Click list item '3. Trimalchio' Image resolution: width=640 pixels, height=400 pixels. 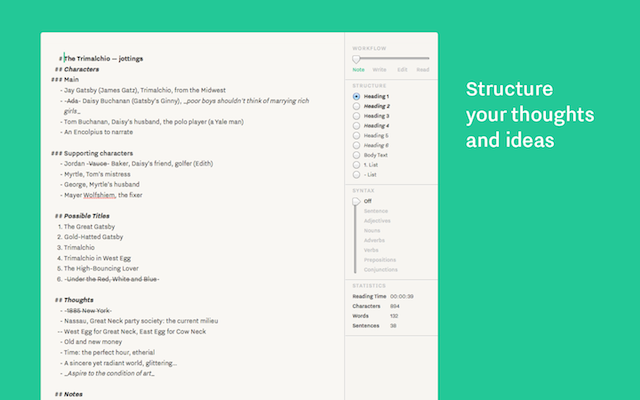[76, 248]
